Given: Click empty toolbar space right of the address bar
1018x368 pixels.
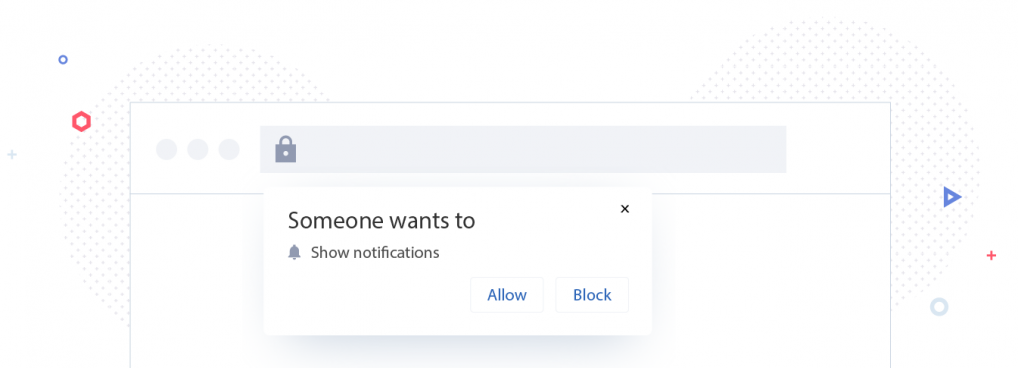Looking at the screenshot, I should (x=838, y=149).
